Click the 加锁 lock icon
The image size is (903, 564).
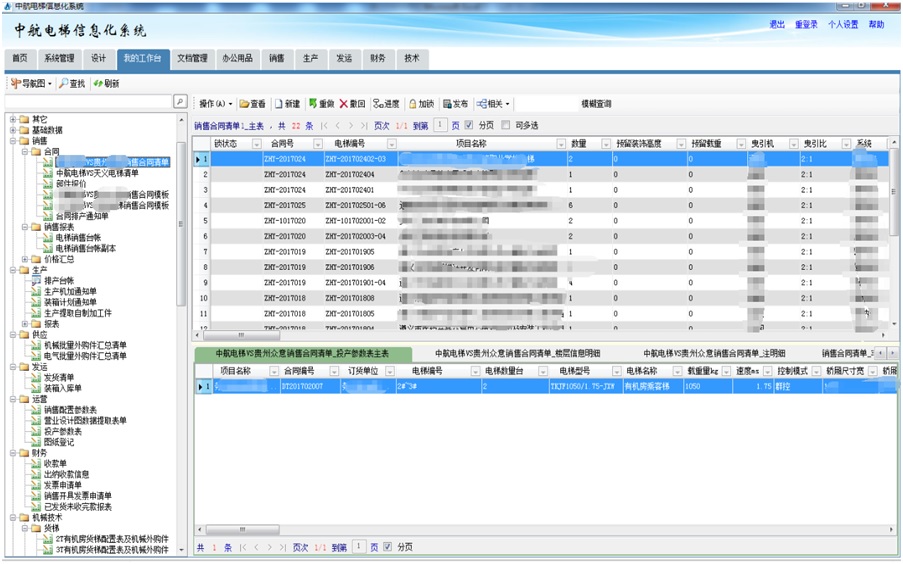[420, 104]
